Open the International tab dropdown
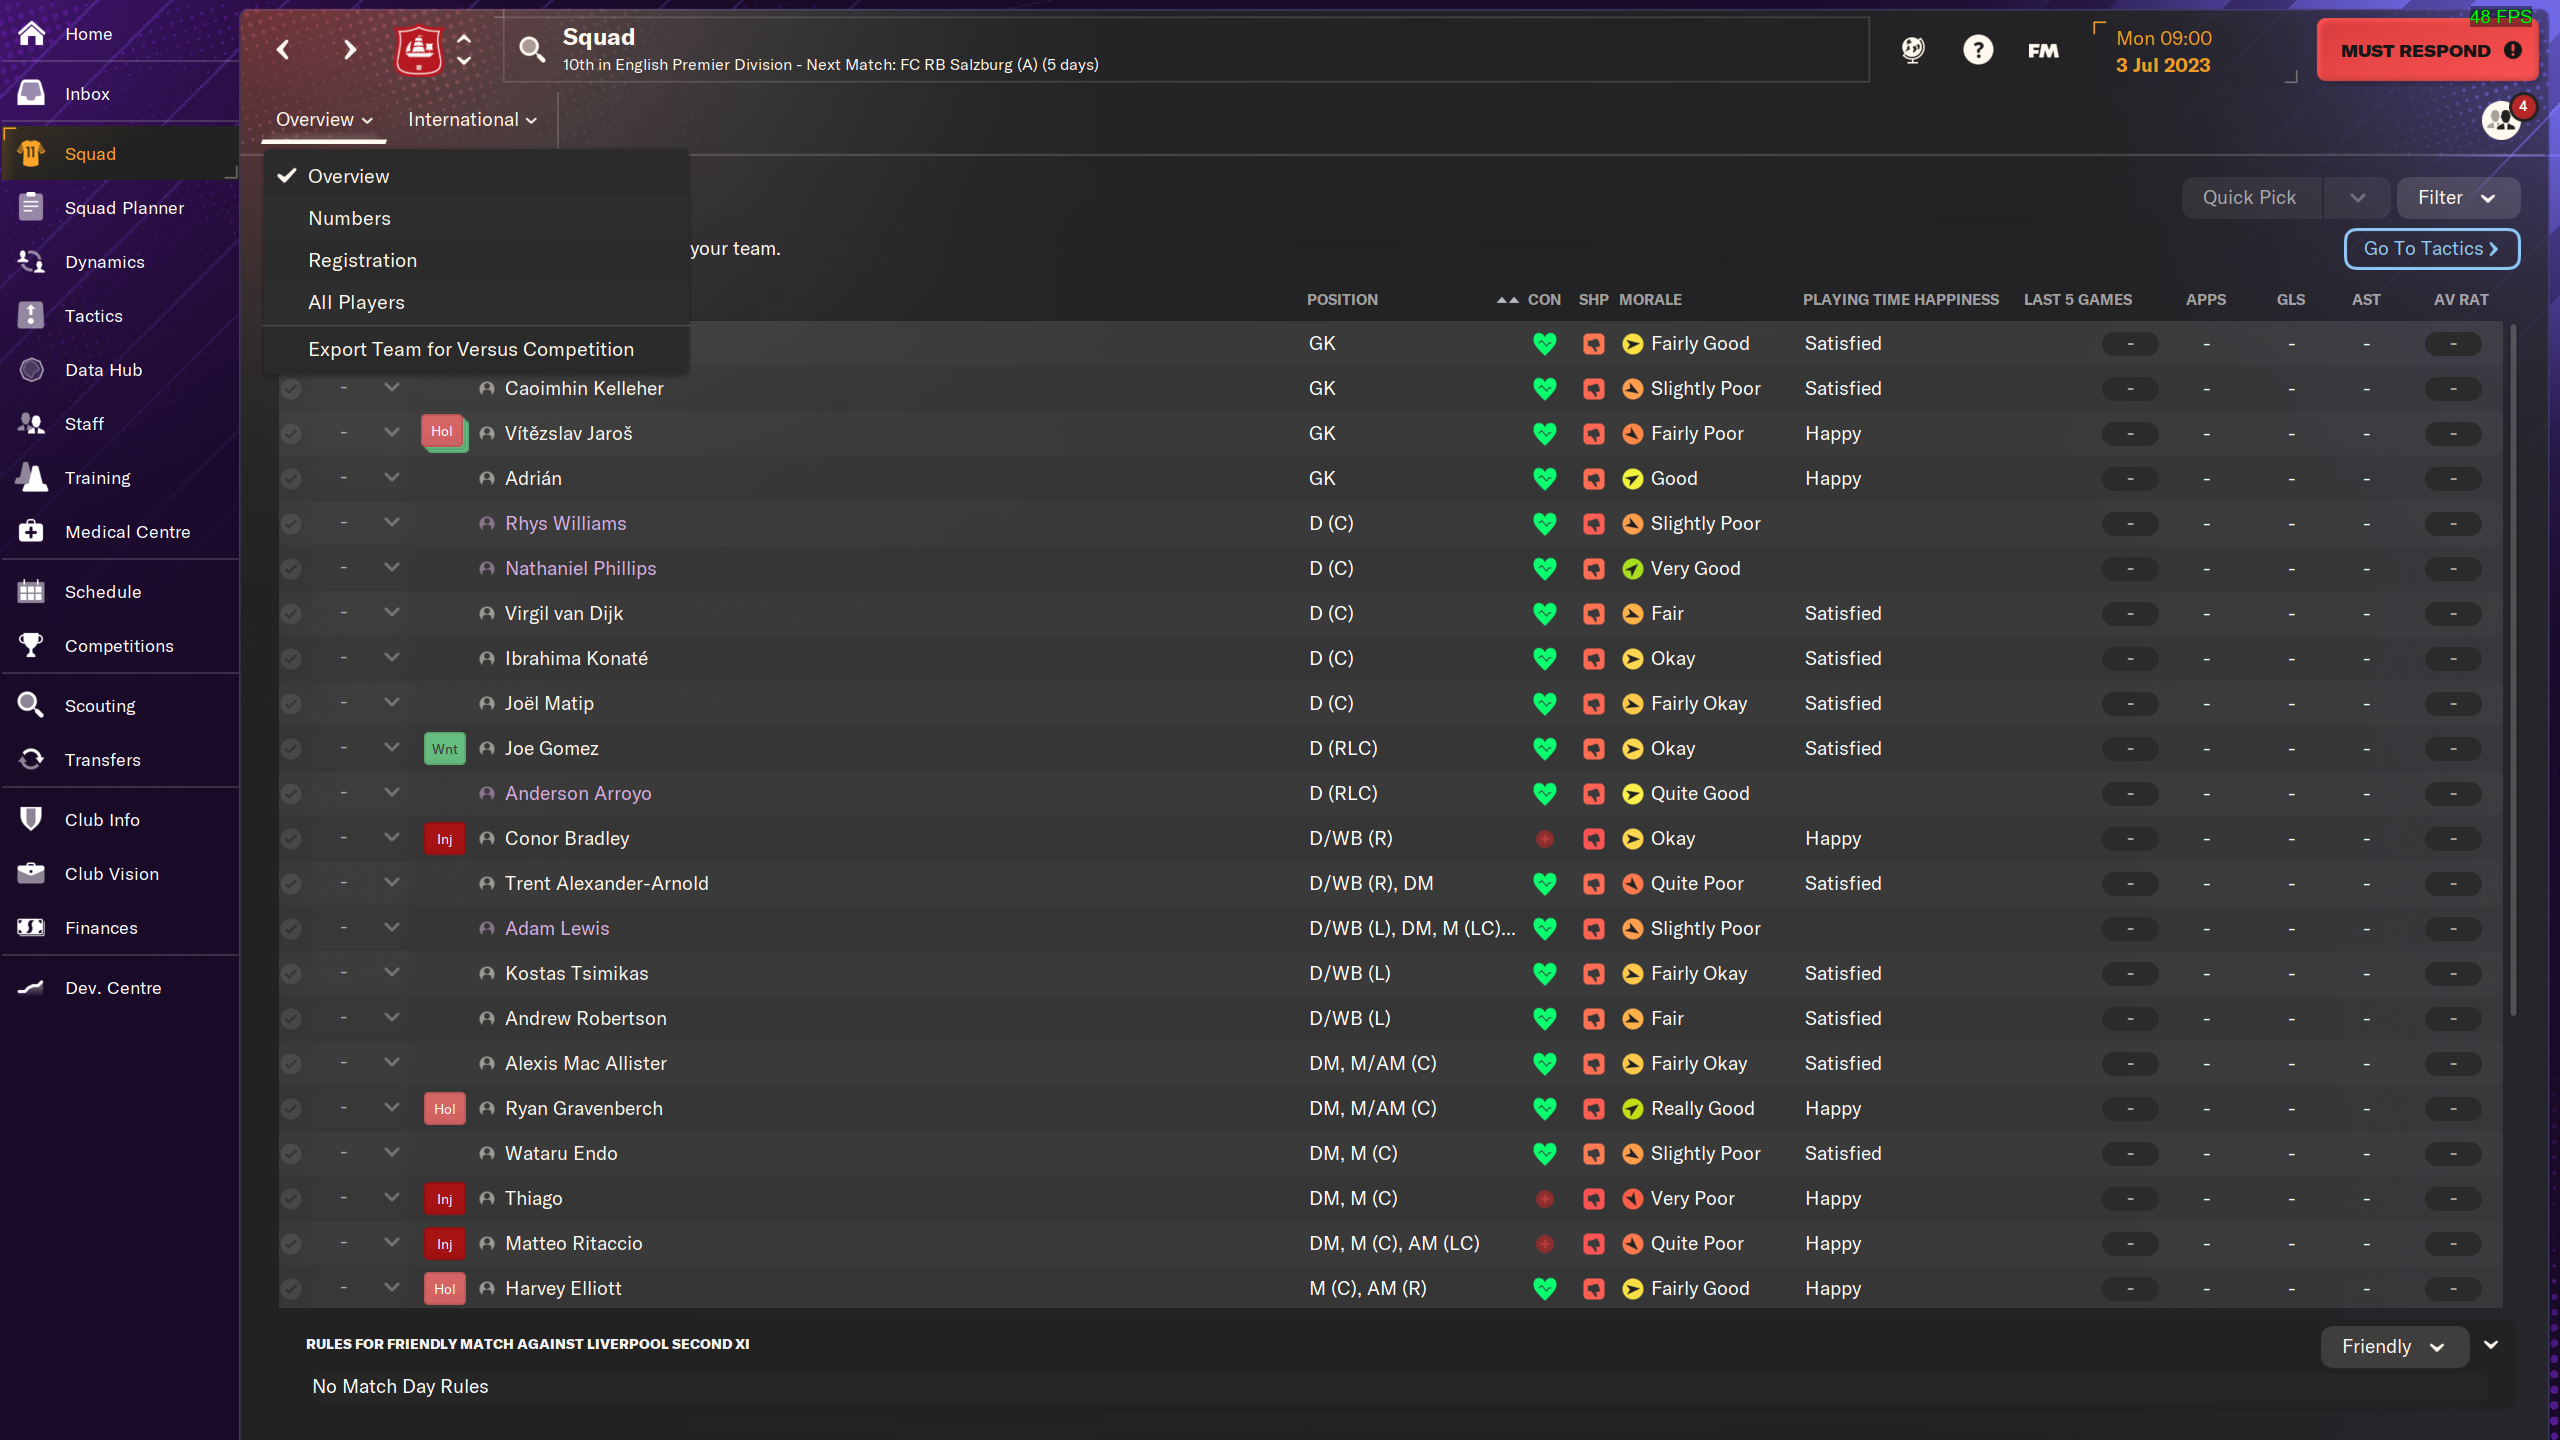This screenshot has height=1440, width=2560. tap(472, 119)
